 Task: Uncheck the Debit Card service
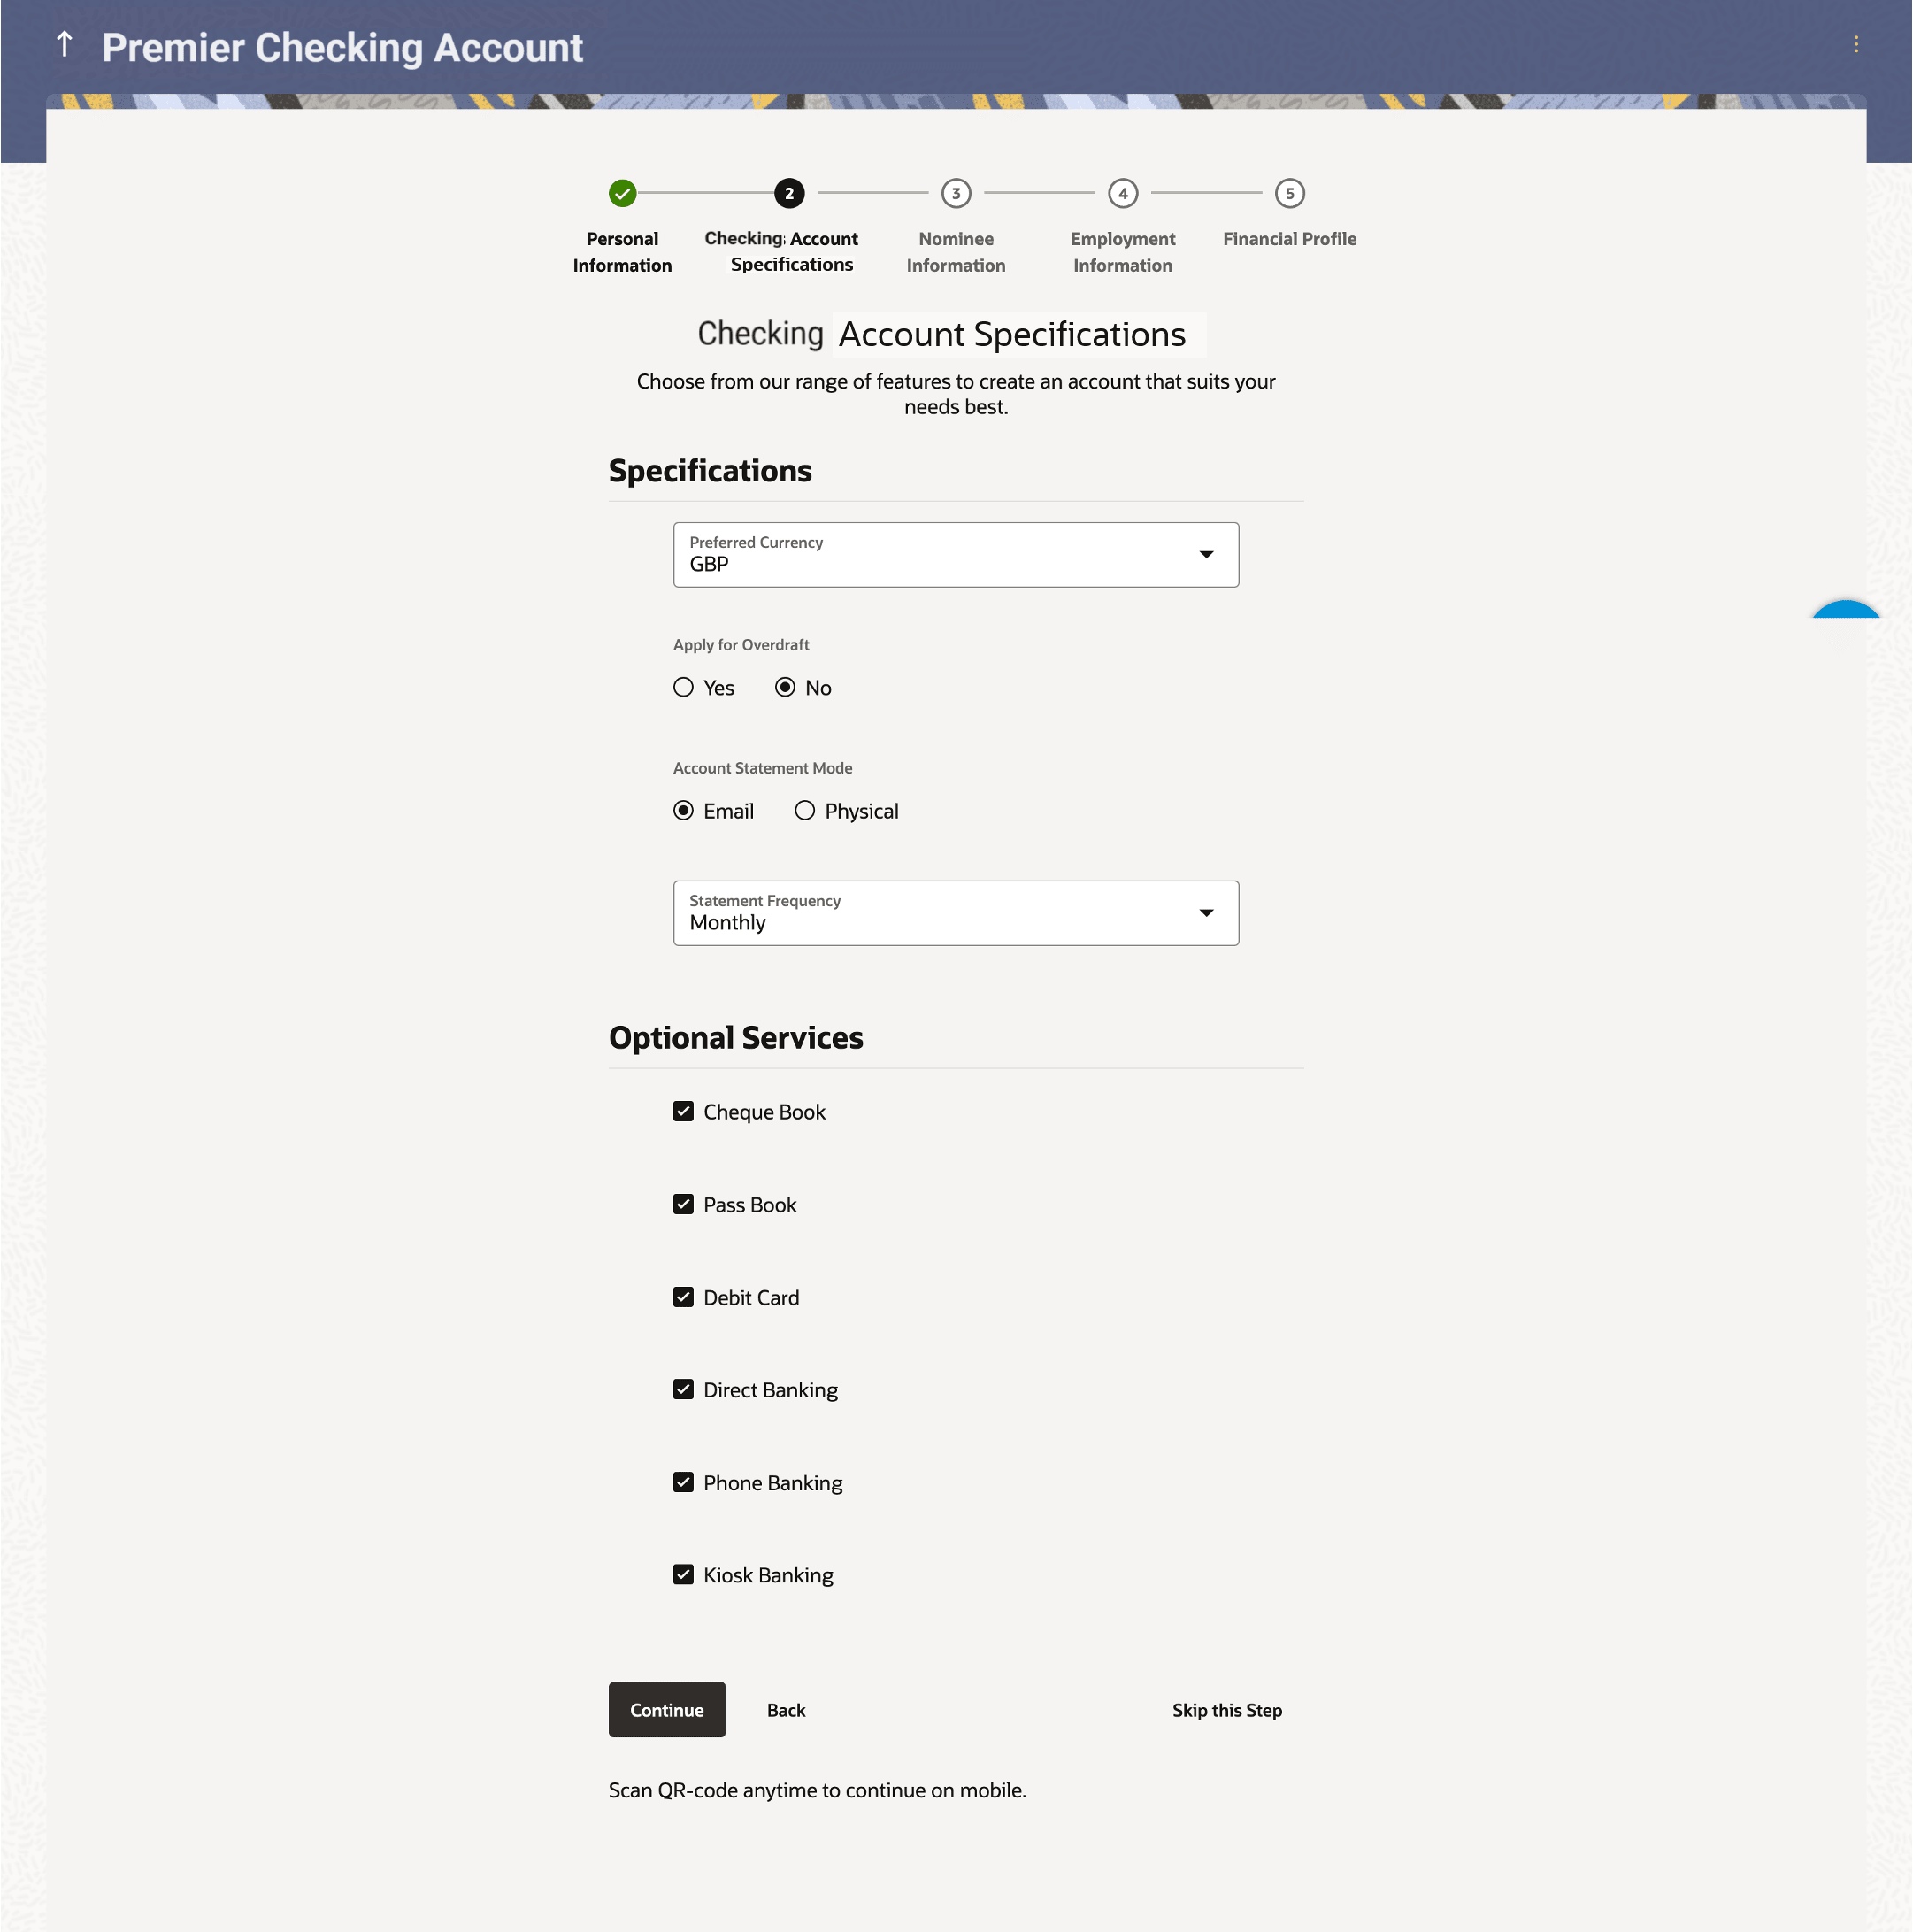(683, 1297)
